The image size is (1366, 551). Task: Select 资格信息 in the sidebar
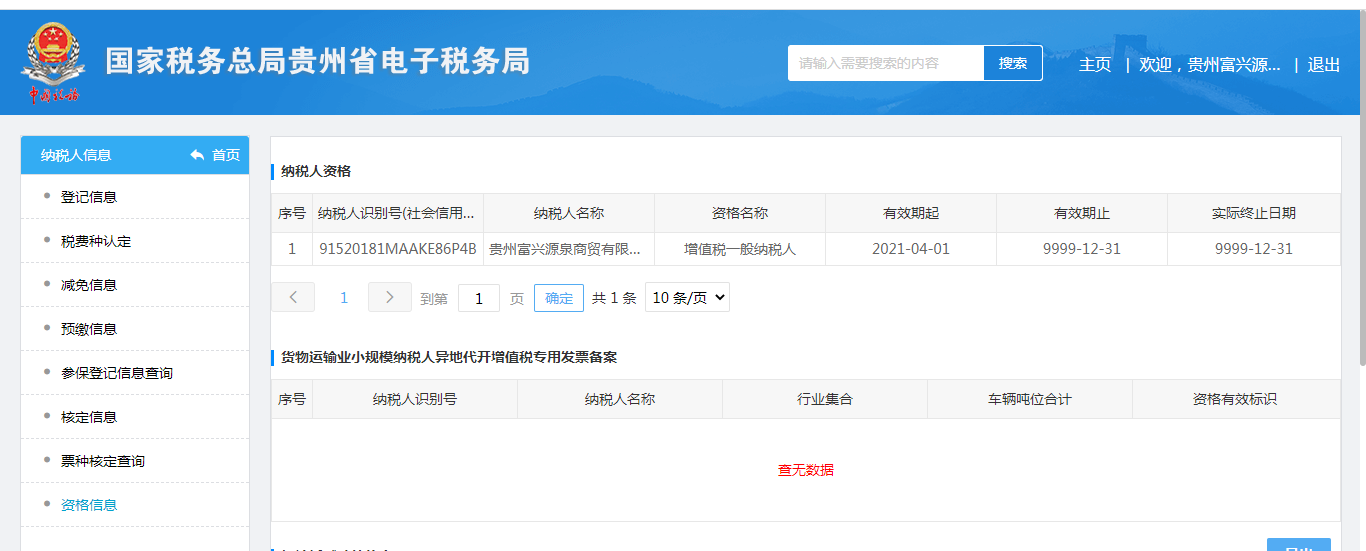89,505
